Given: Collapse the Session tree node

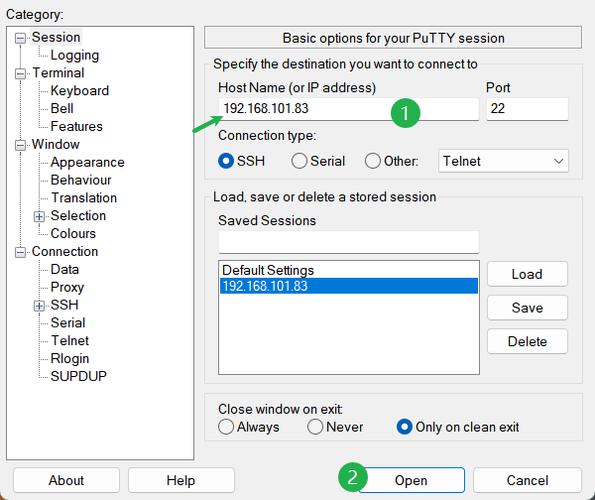Looking at the screenshot, I should point(20,38).
